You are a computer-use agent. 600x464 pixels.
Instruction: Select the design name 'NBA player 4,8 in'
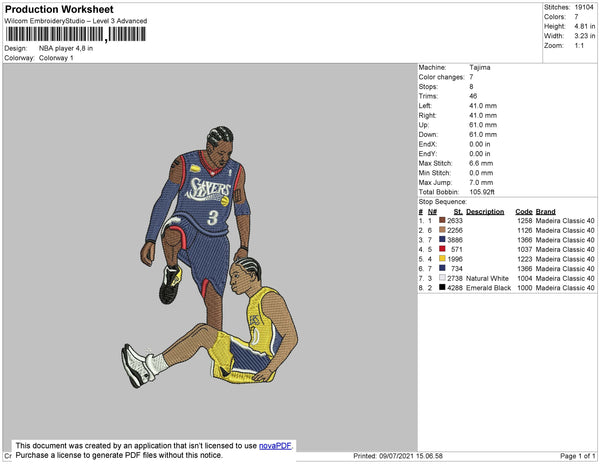[x=66, y=49]
